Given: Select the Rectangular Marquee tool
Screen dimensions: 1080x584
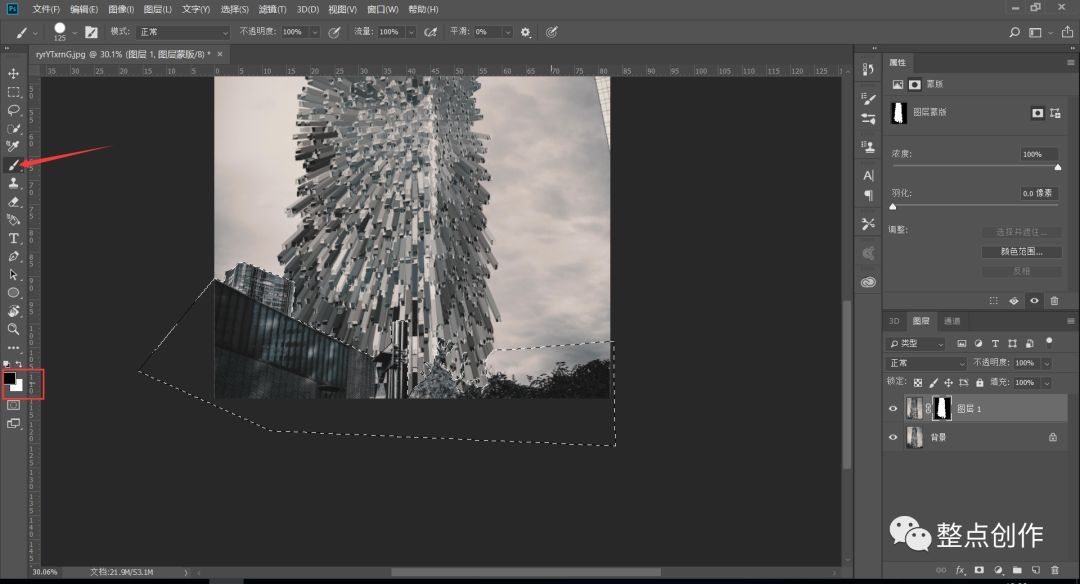Looking at the screenshot, I should click(x=13, y=92).
